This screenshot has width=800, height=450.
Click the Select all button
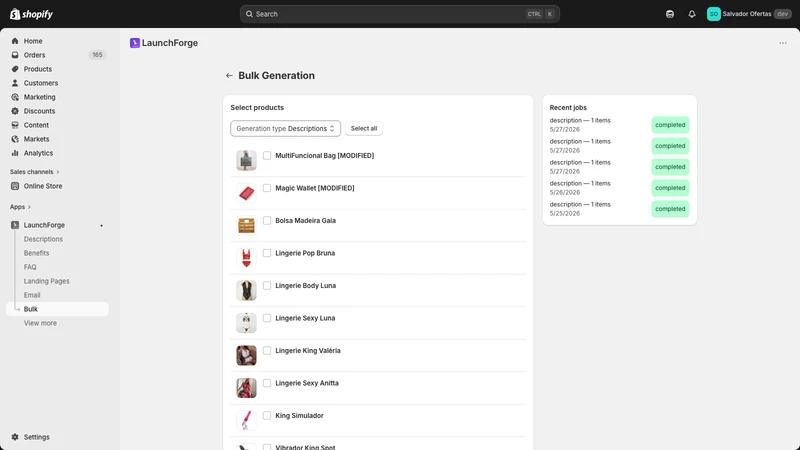click(364, 129)
